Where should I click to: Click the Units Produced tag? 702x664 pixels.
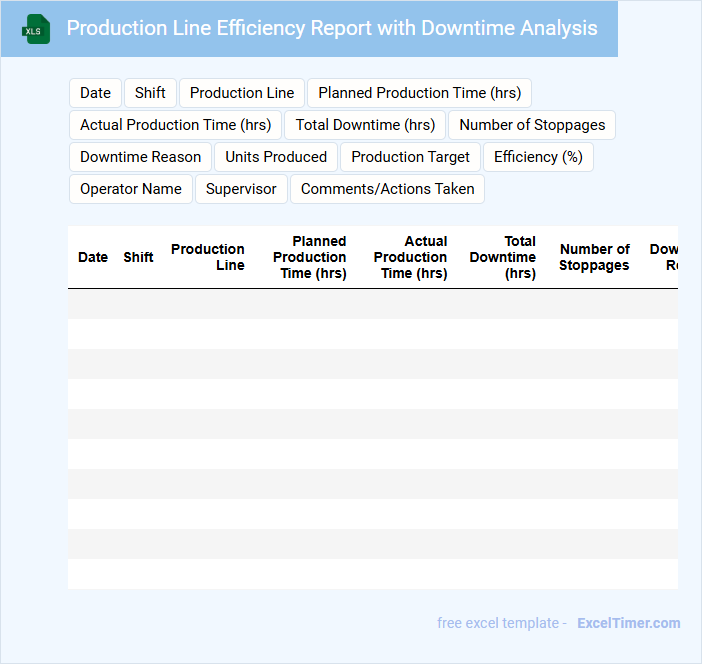[x=276, y=157]
